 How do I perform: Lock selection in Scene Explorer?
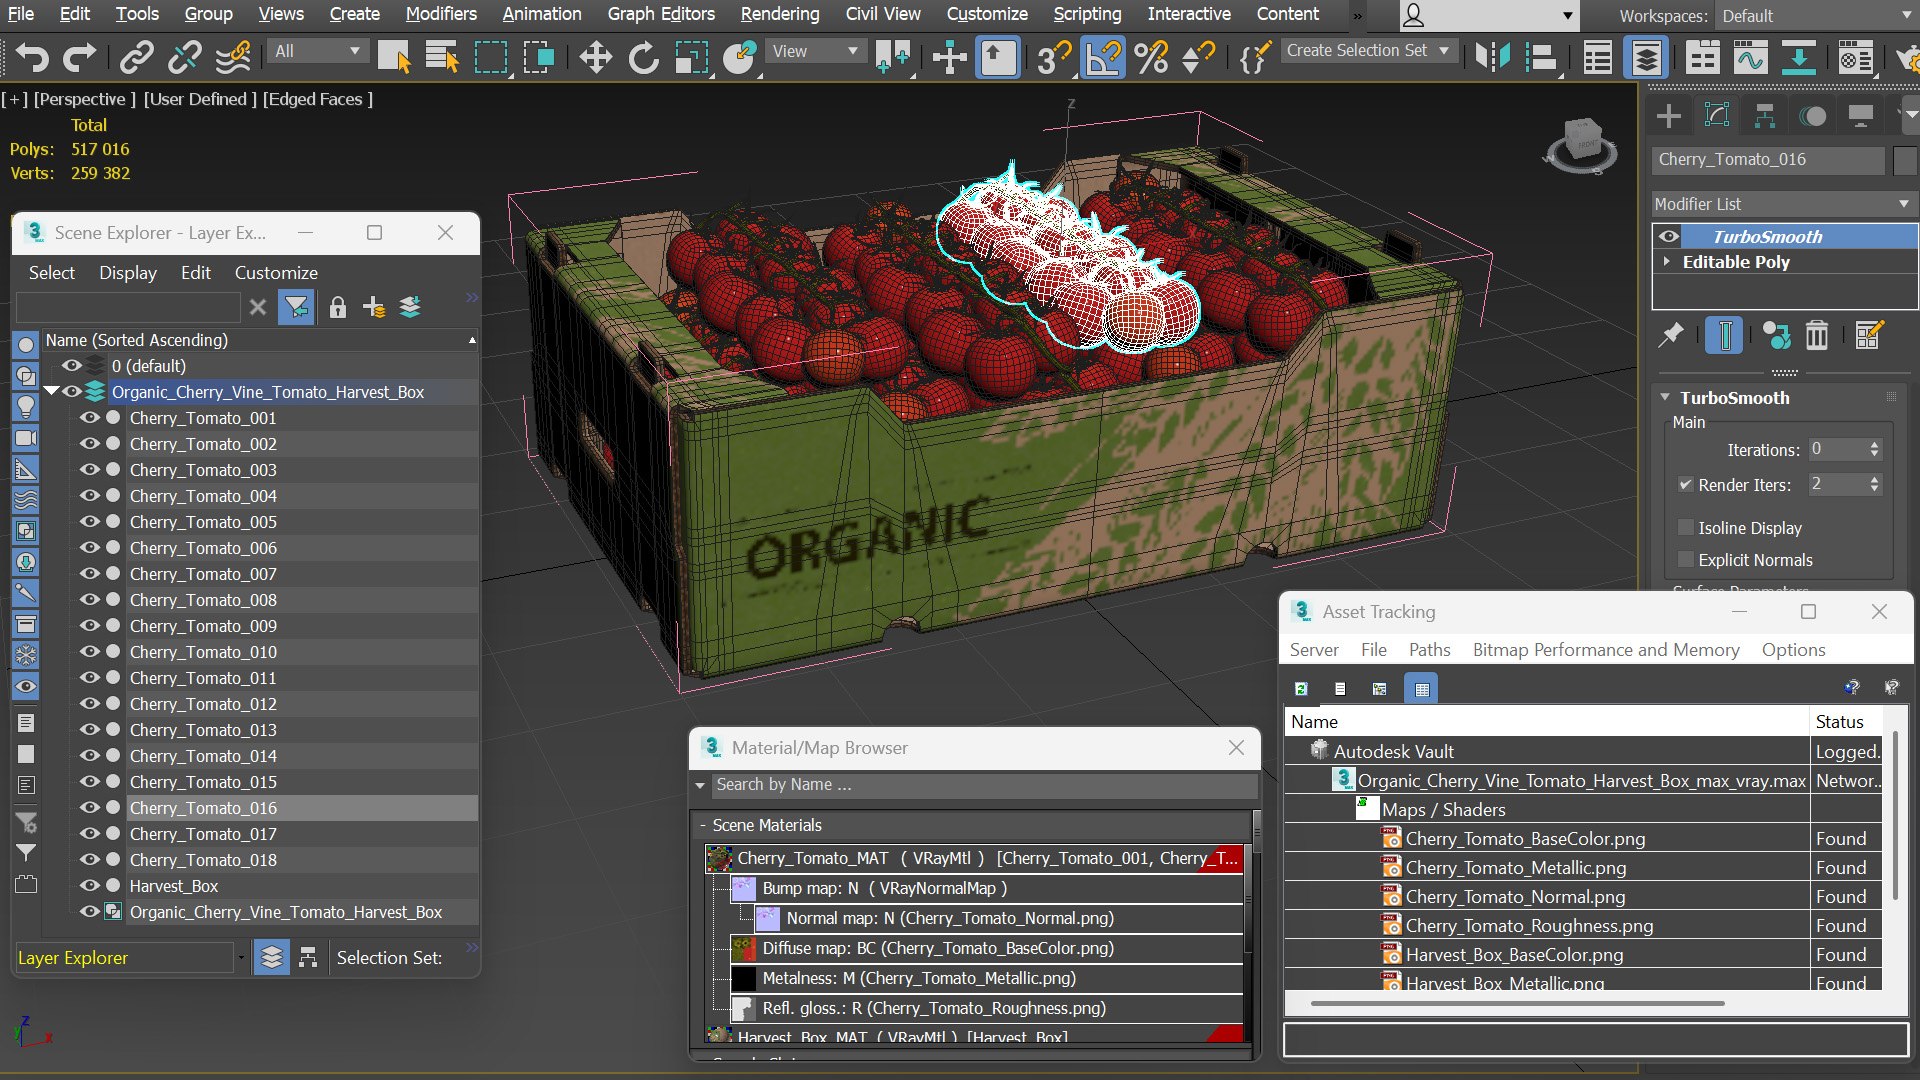pos(338,307)
